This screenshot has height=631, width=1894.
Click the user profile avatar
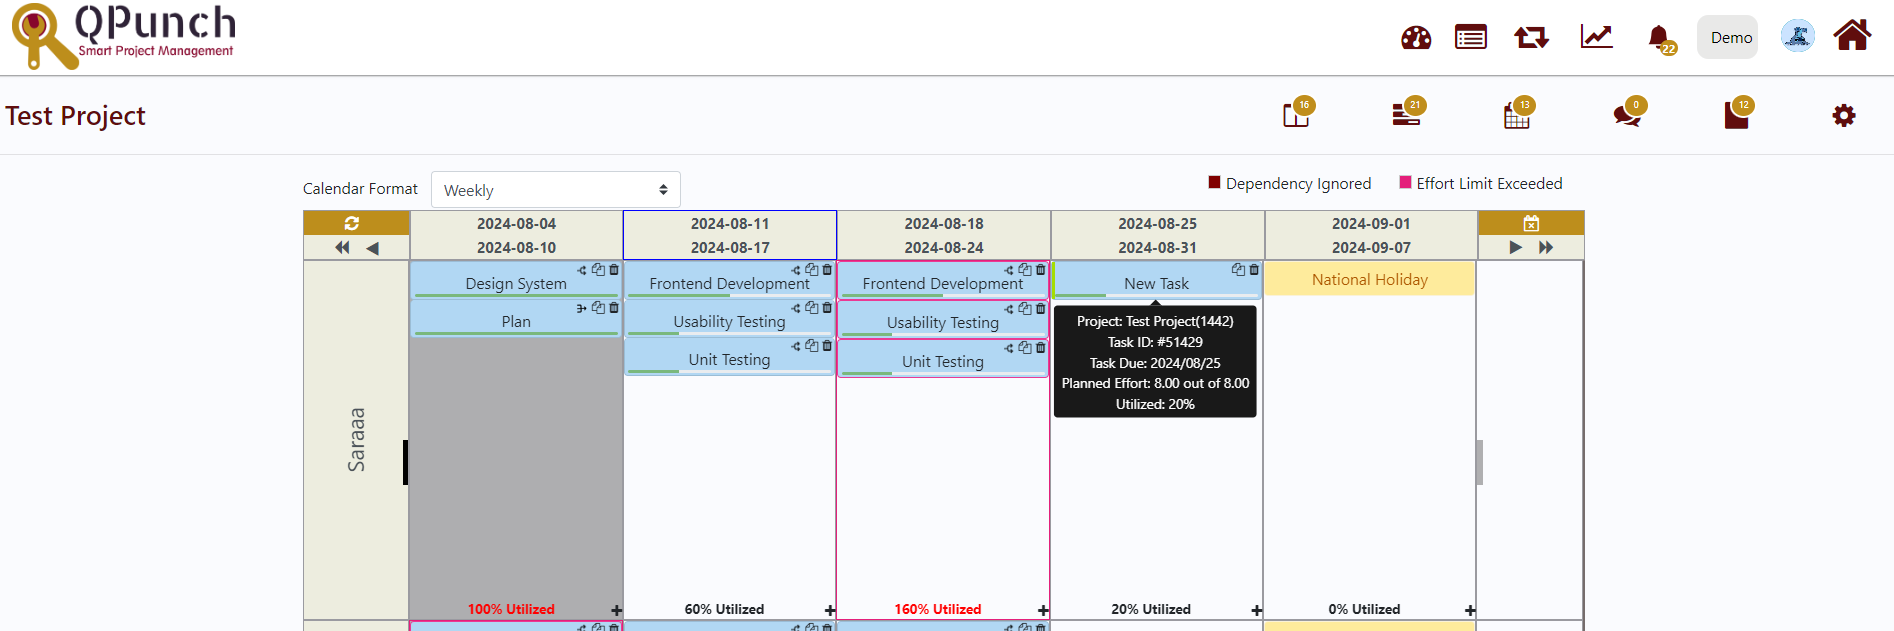tap(1797, 37)
